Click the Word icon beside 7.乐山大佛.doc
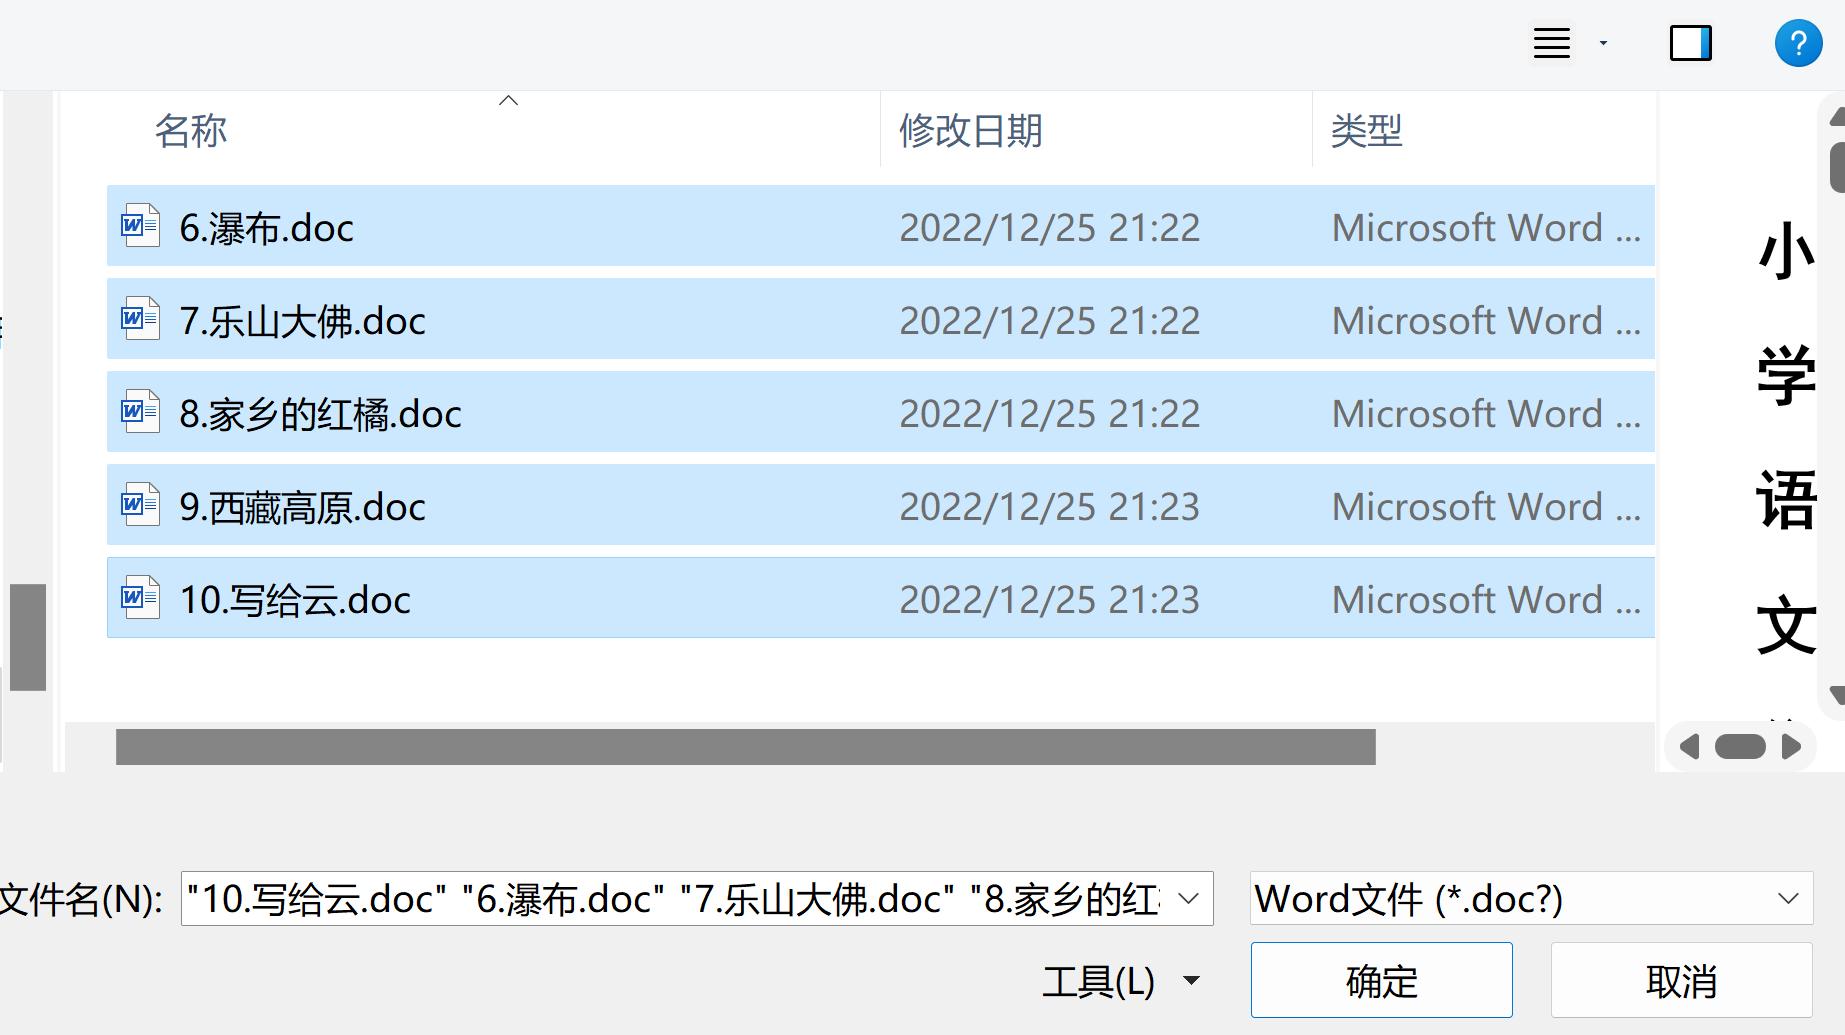Screen dimensions: 1845x1035 pyautogui.click(x=140, y=319)
